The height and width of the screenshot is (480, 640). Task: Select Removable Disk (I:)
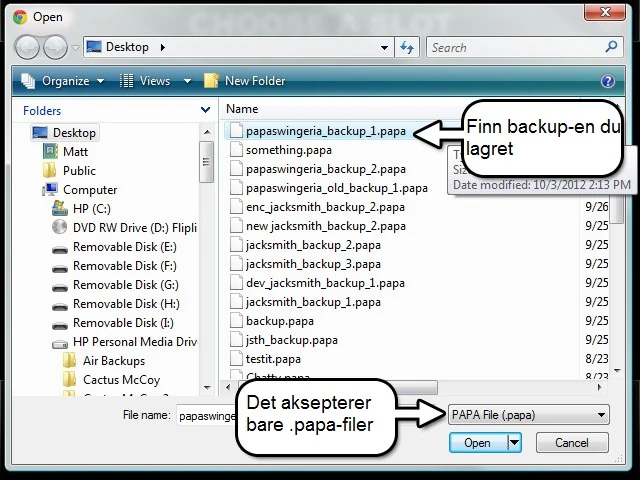click(113, 323)
